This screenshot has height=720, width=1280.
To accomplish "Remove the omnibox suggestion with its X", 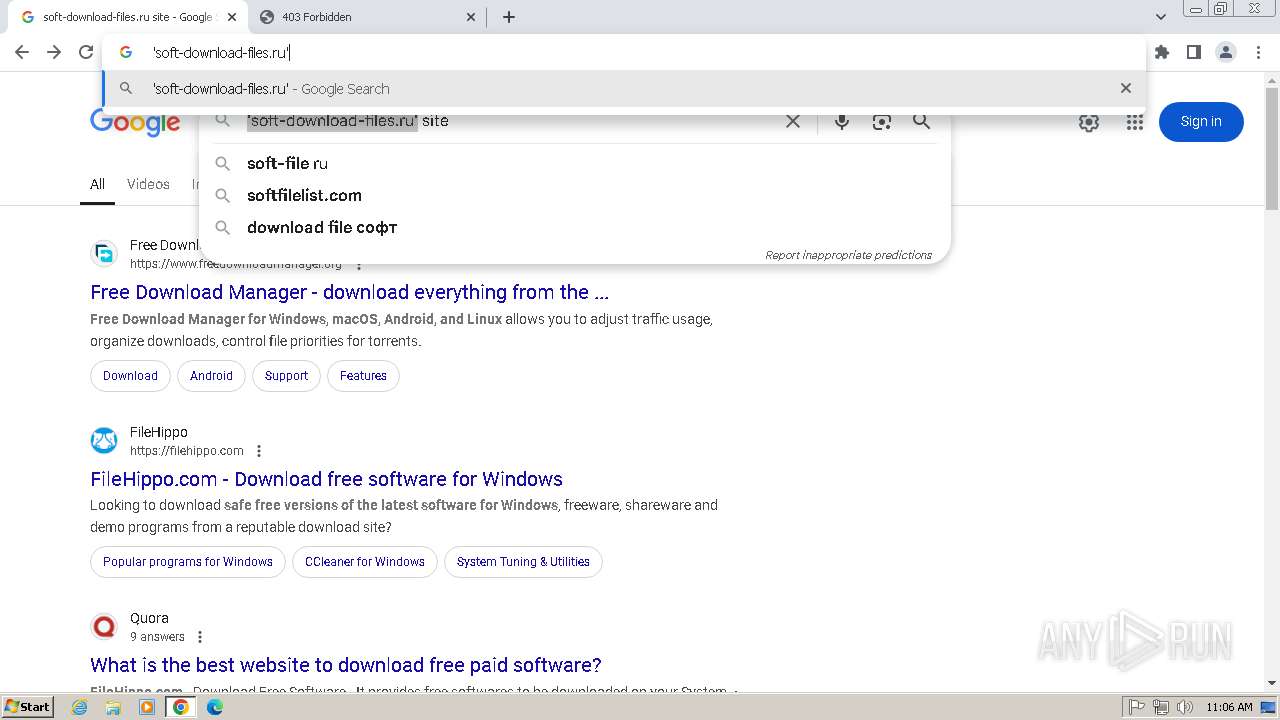I will click(x=1126, y=88).
